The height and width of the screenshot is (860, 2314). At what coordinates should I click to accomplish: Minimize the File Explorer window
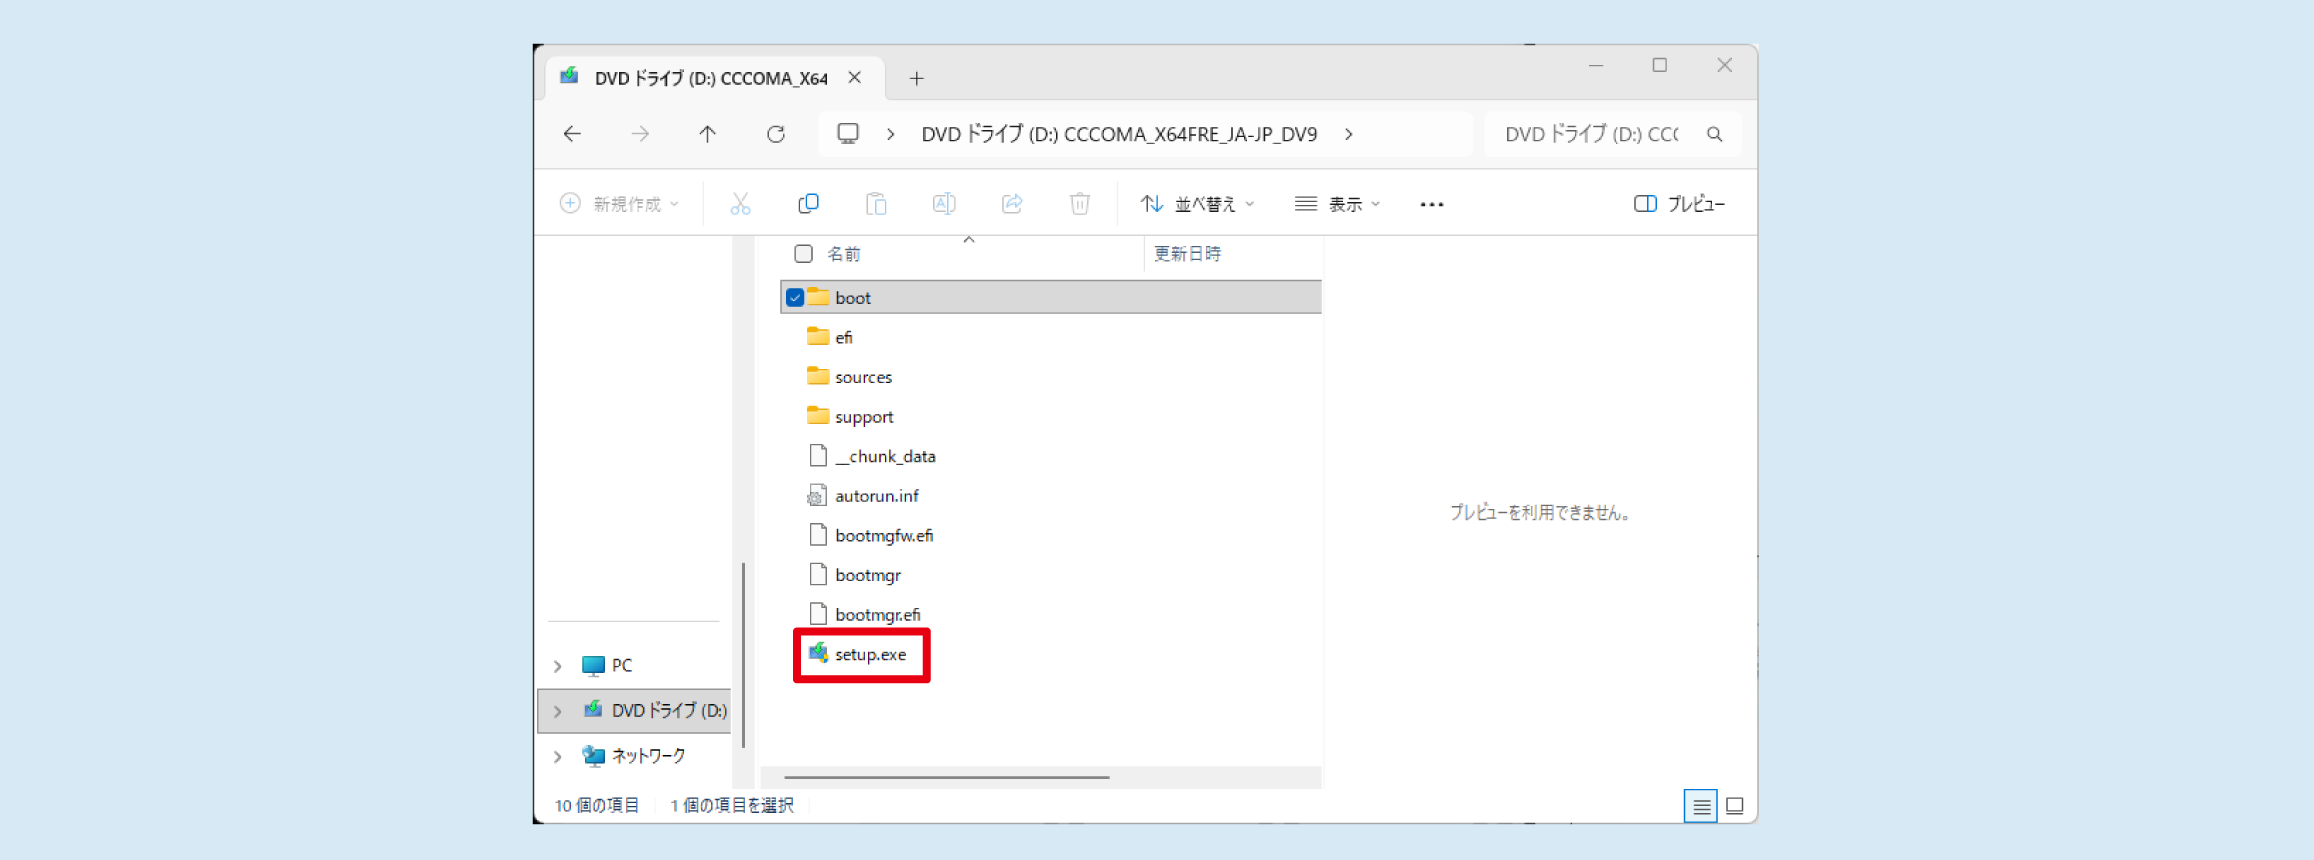pos(1596,66)
